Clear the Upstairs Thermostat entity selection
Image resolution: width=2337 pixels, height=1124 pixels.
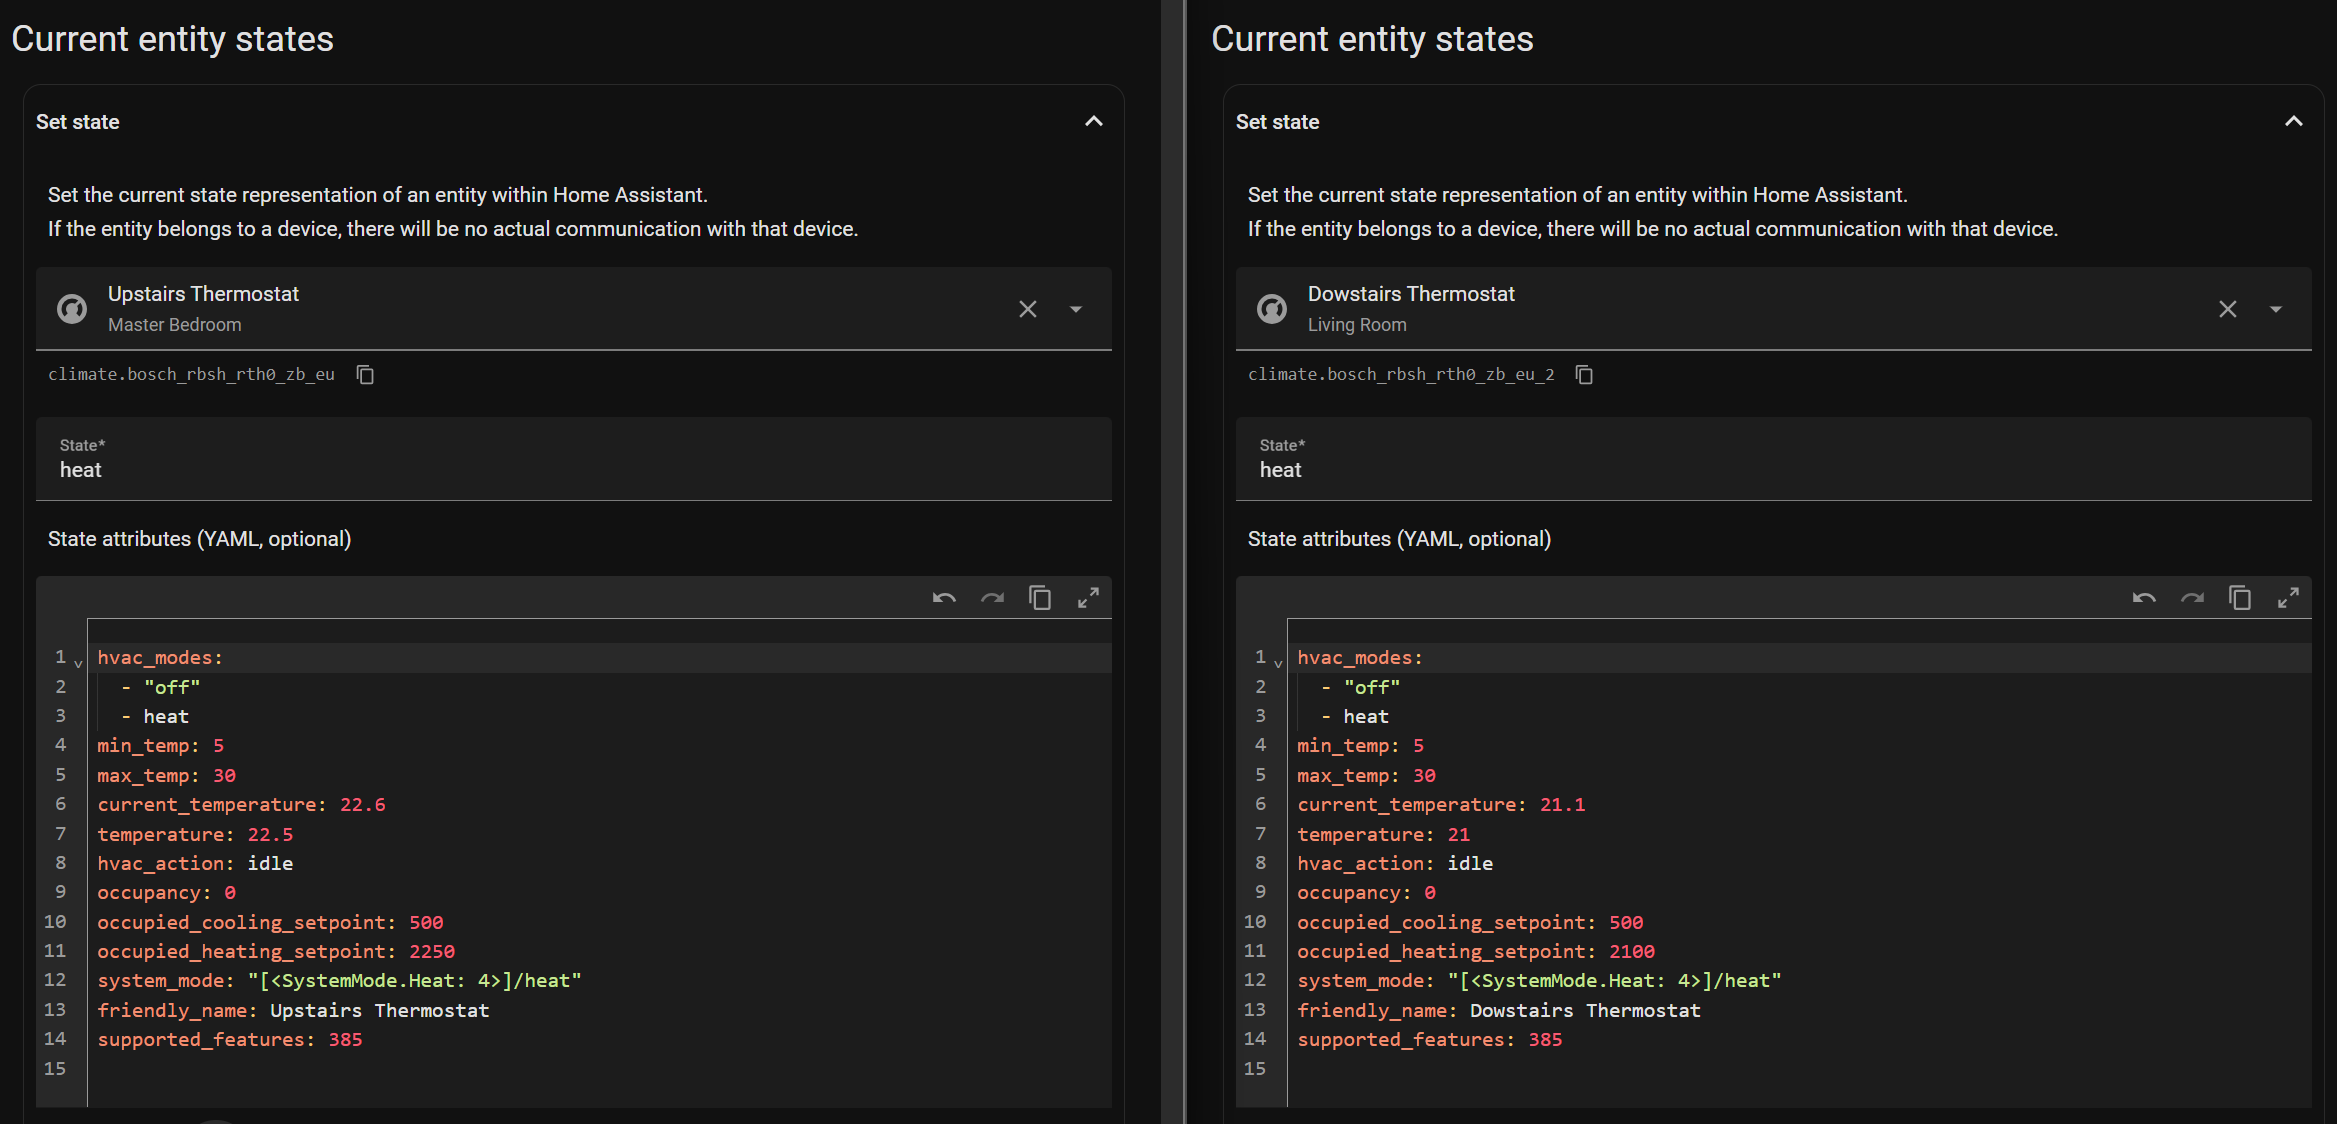(x=1028, y=309)
